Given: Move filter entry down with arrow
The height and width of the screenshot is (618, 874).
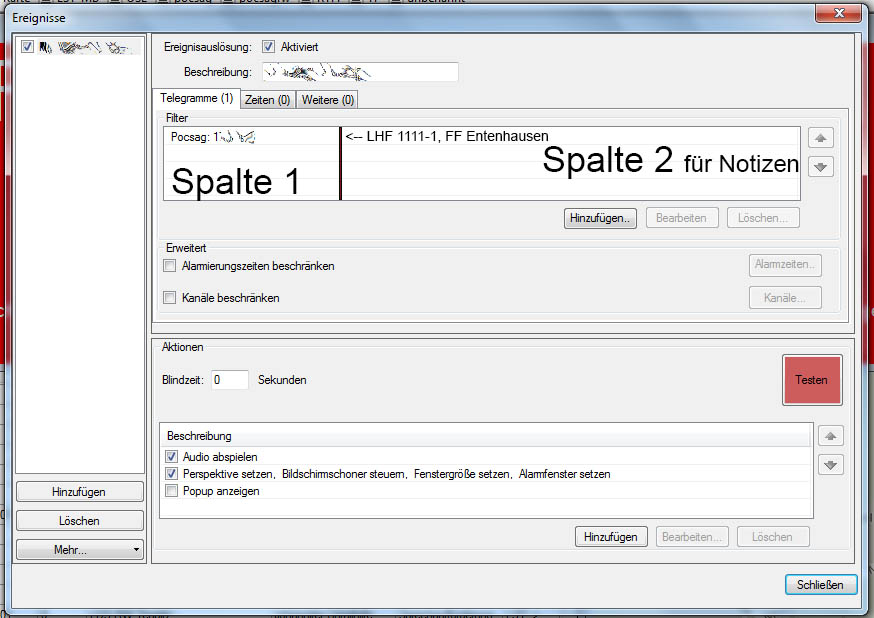Looking at the screenshot, I should (x=820, y=167).
